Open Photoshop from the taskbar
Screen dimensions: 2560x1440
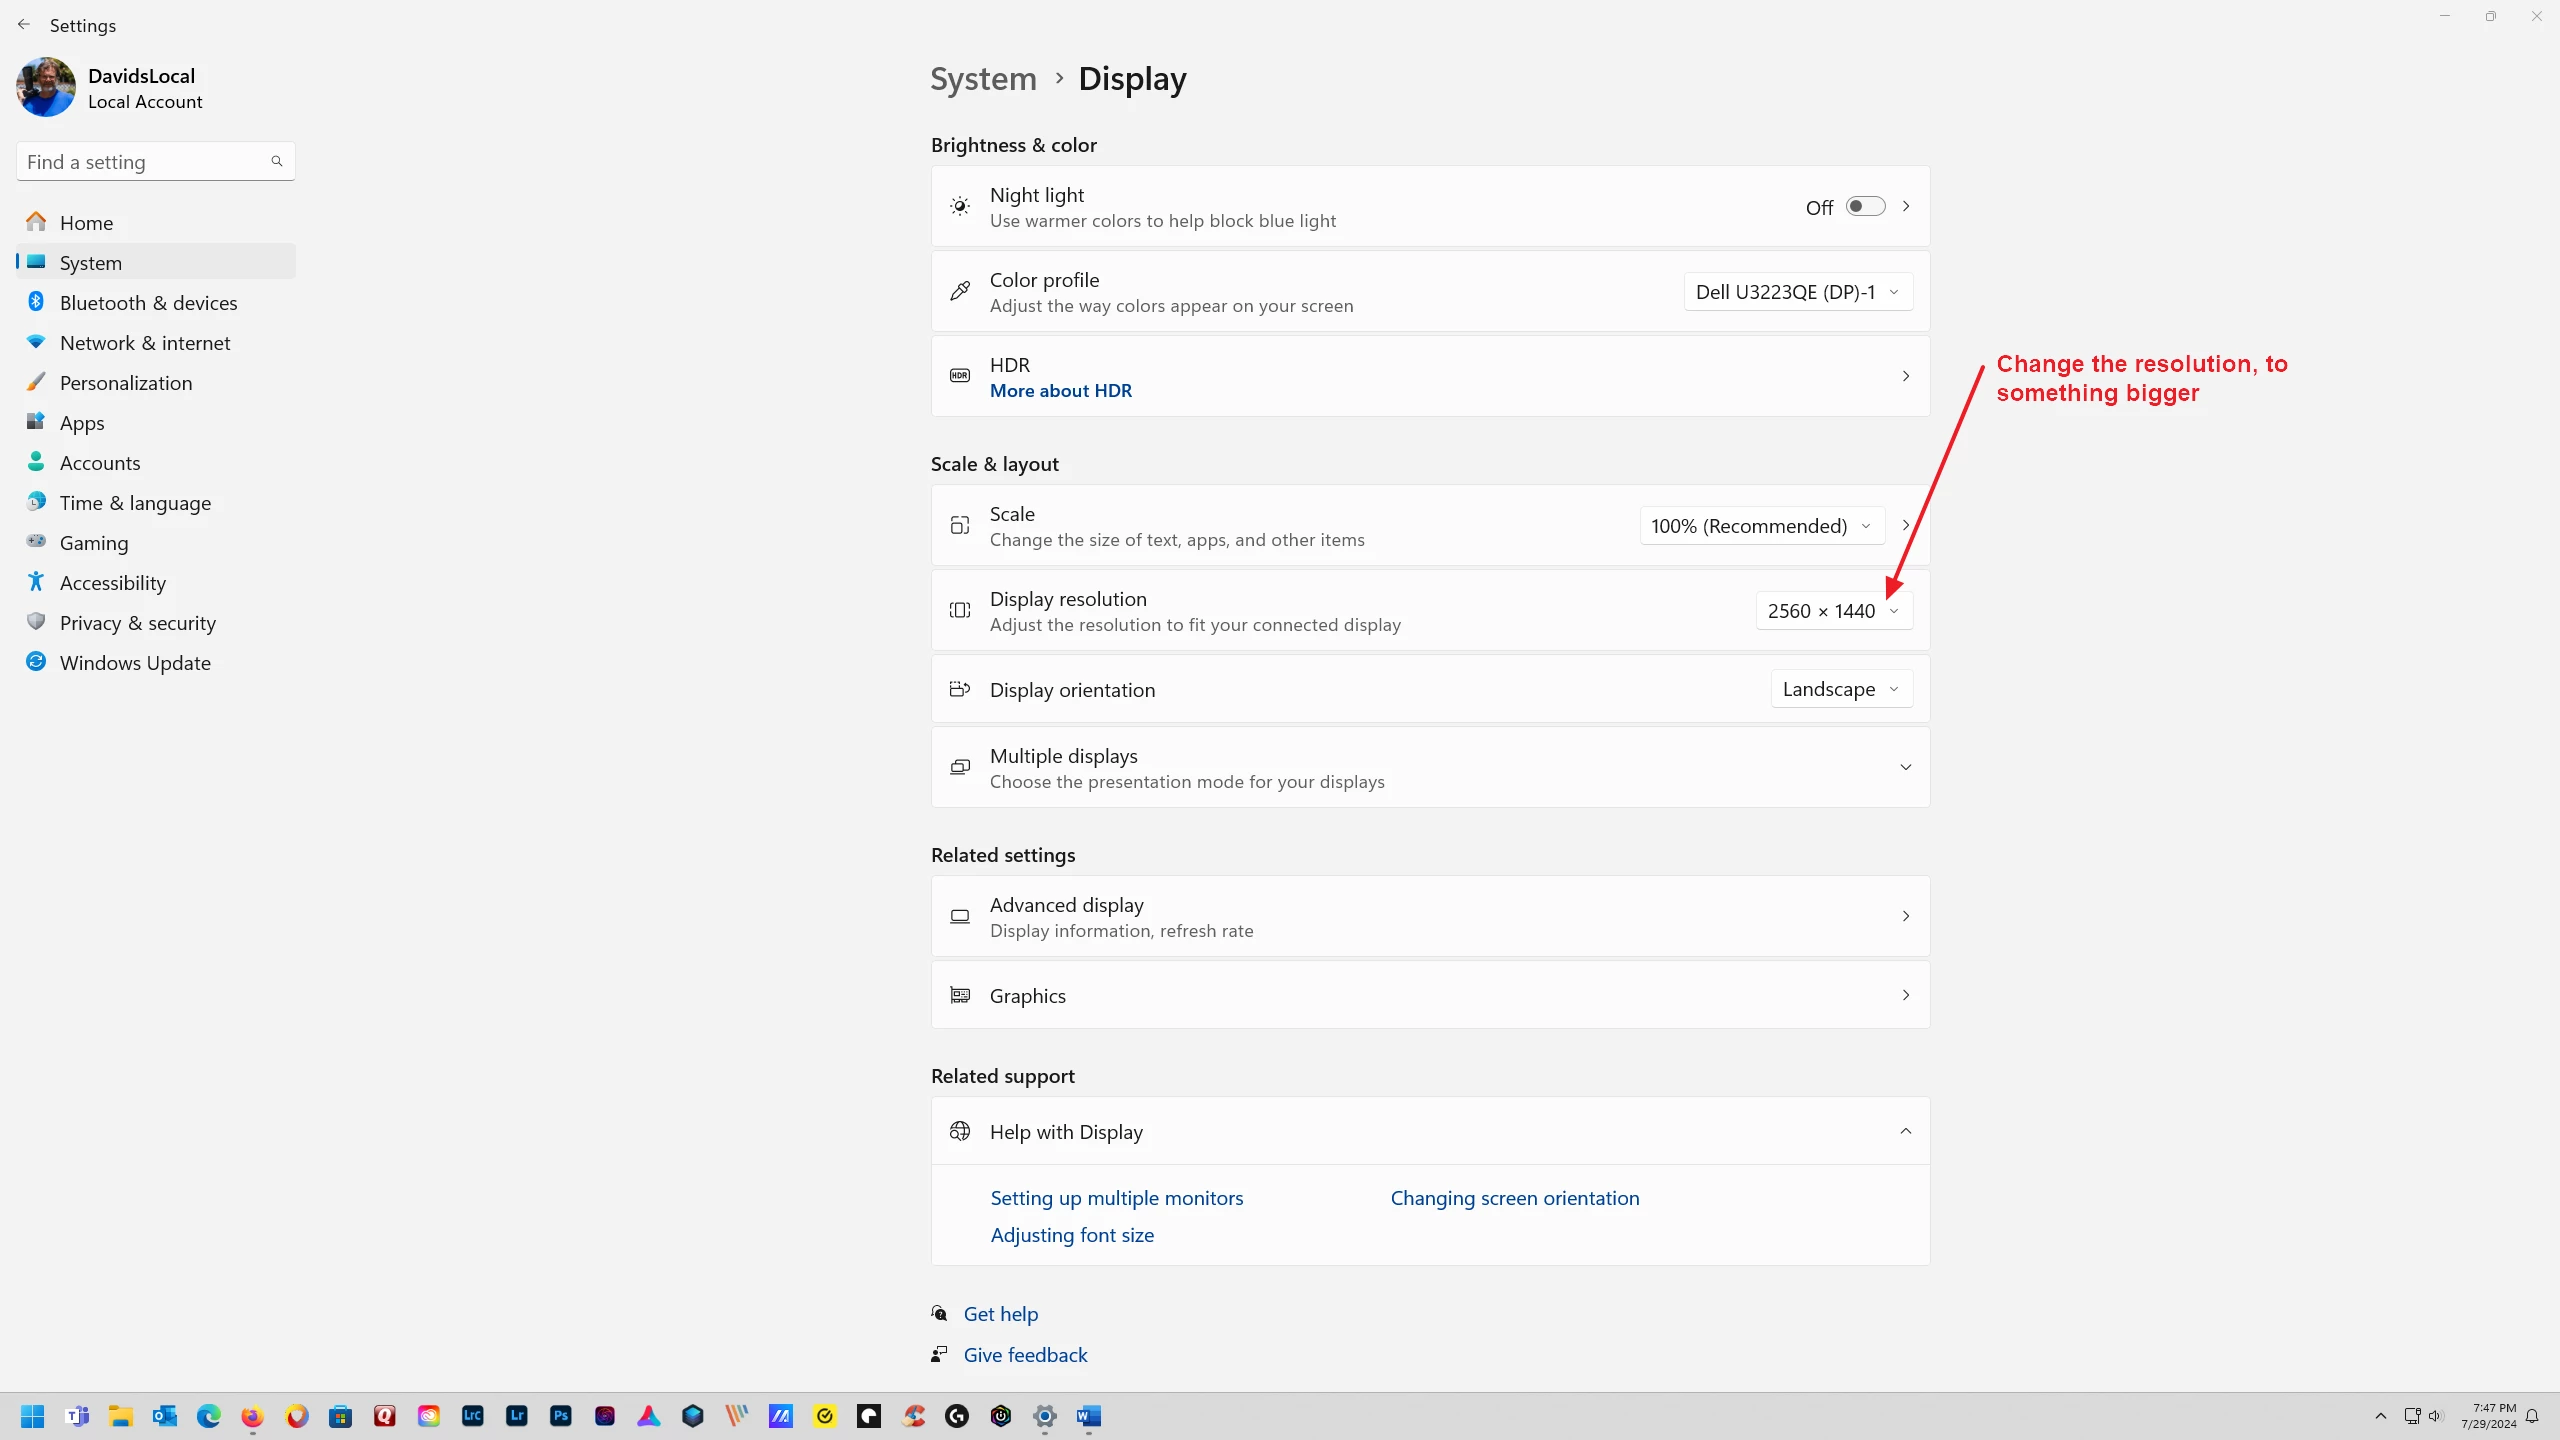561,1416
